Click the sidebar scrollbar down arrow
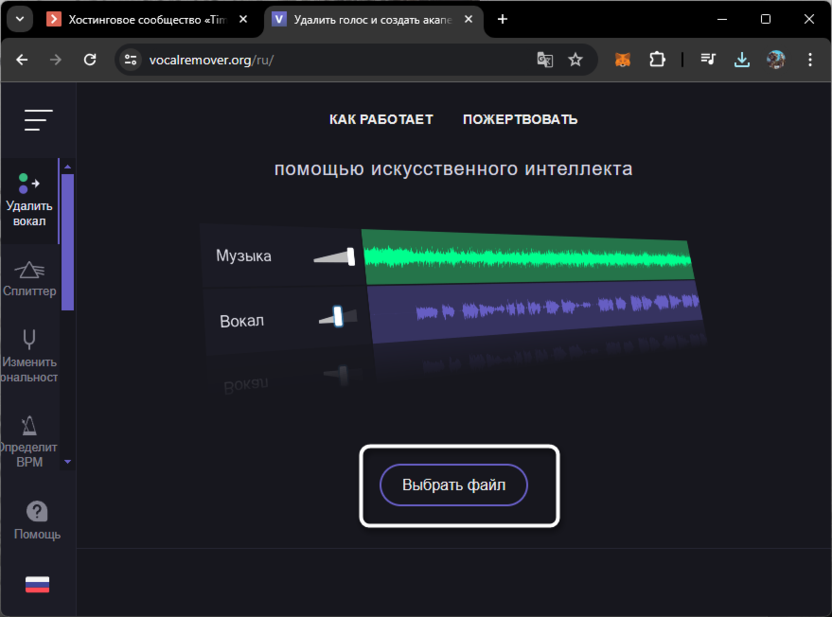The width and height of the screenshot is (832, 617). pyautogui.click(x=67, y=462)
